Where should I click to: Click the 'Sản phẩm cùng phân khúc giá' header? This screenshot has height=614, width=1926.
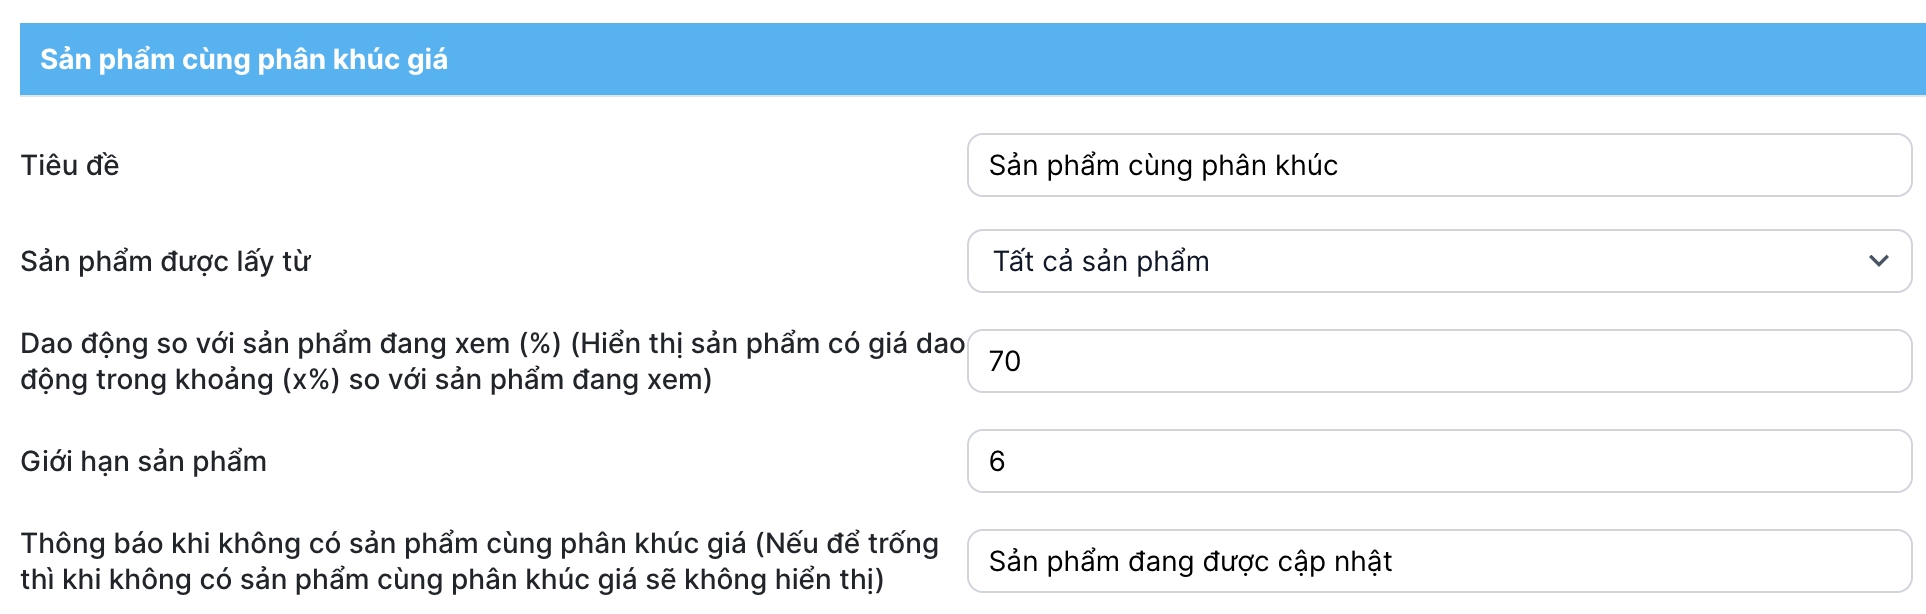pyautogui.click(x=244, y=60)
